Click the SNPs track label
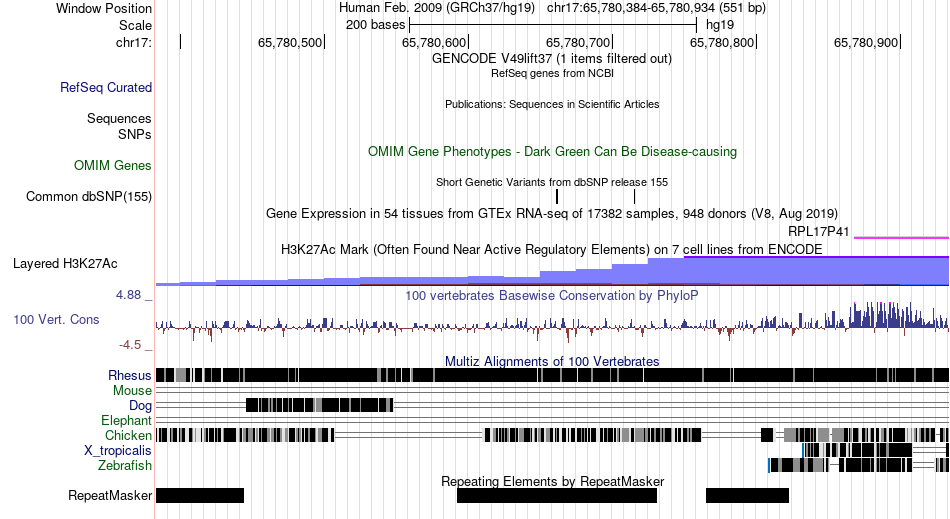Screen dimensions: 950x519 tap(135, 134)
